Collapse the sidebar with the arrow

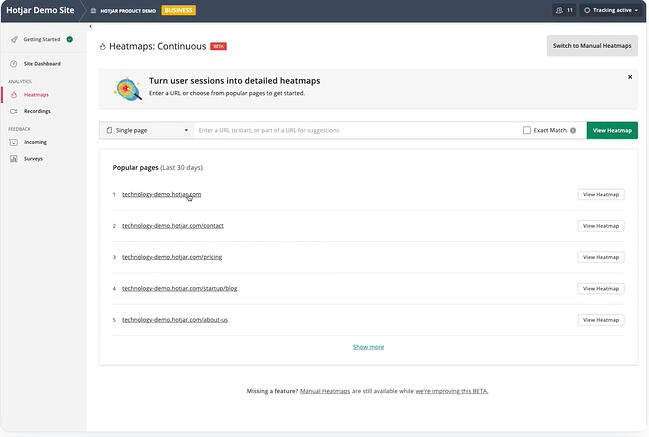pyautogui.click(x=90, y=26)
